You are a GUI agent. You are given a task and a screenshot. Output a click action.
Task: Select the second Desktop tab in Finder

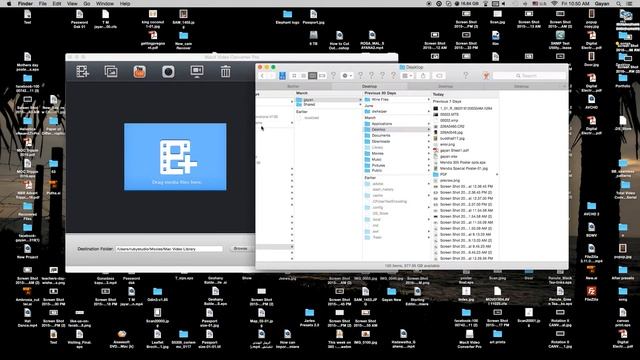tap(369, 87)
